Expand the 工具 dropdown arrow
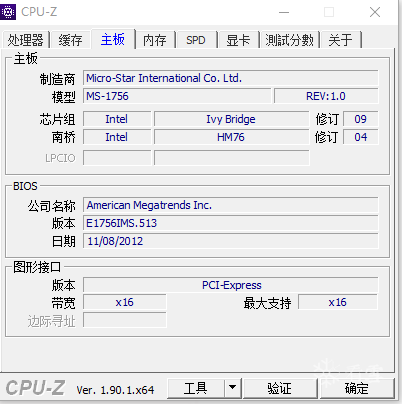This screenshot has width=402, height=404. pos(233,388)
